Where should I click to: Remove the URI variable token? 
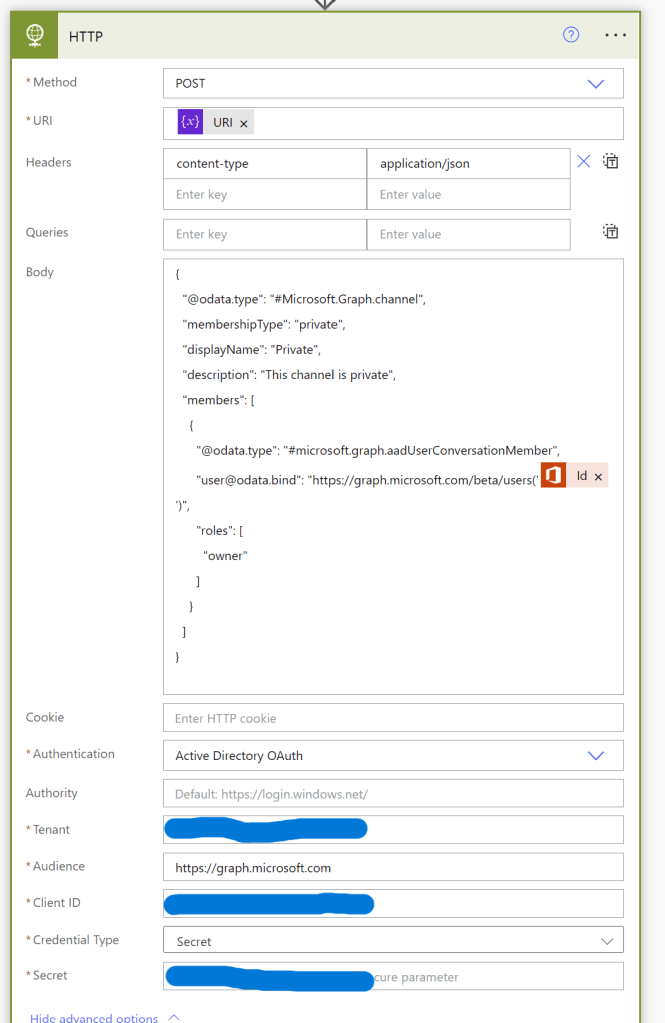tap(244, 123)
